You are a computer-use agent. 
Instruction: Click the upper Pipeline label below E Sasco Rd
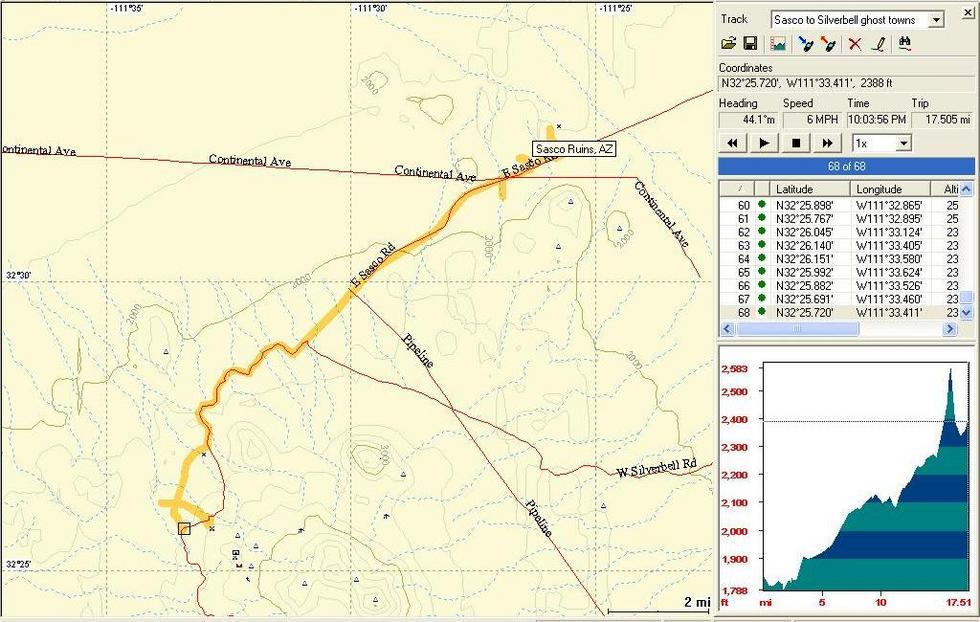coord(418,351)
